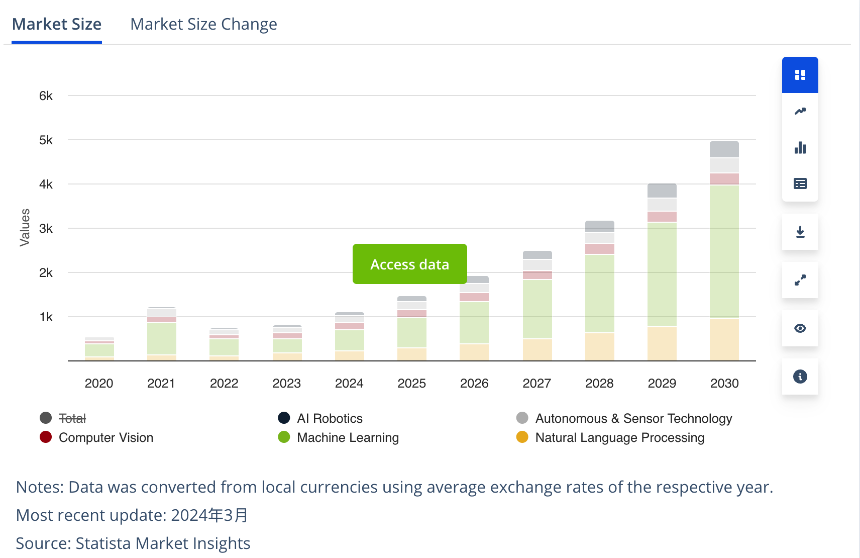Click the Machine Learning green legend dot
Image resolution: width=860 pixels, height=558 pixels.
[x=284, y=437]
